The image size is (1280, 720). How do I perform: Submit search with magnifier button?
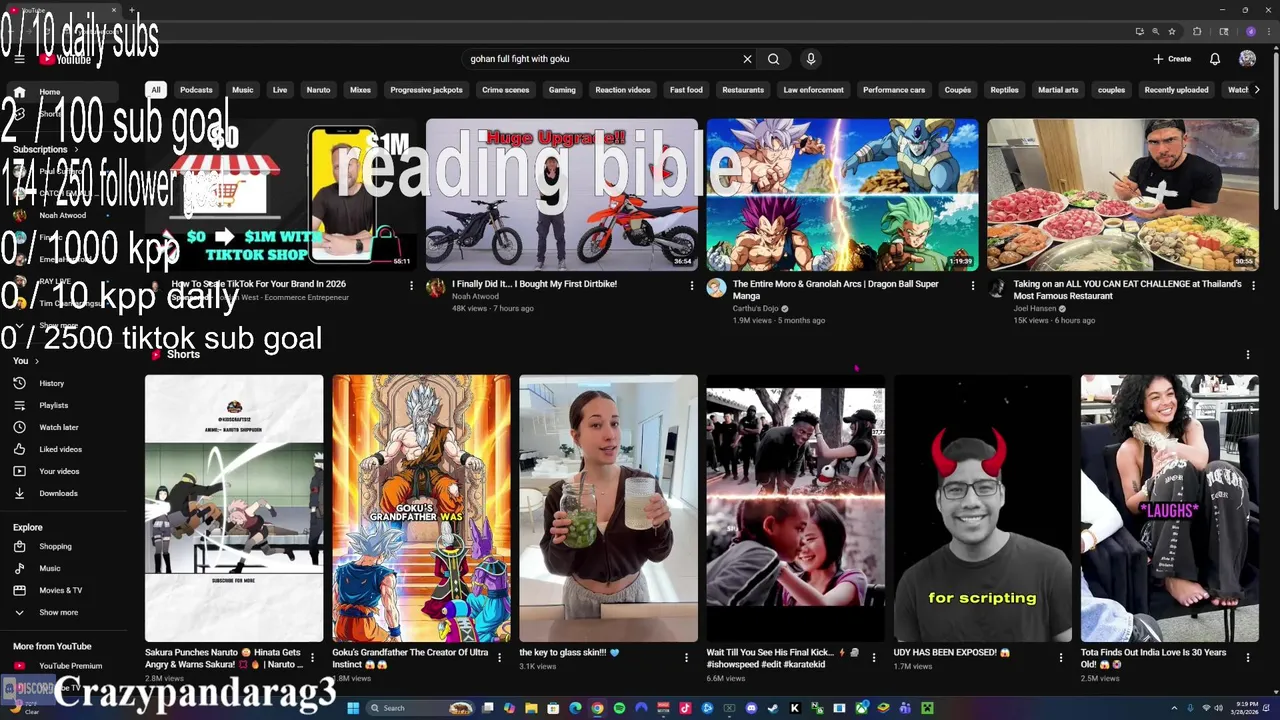click(773, 59)
